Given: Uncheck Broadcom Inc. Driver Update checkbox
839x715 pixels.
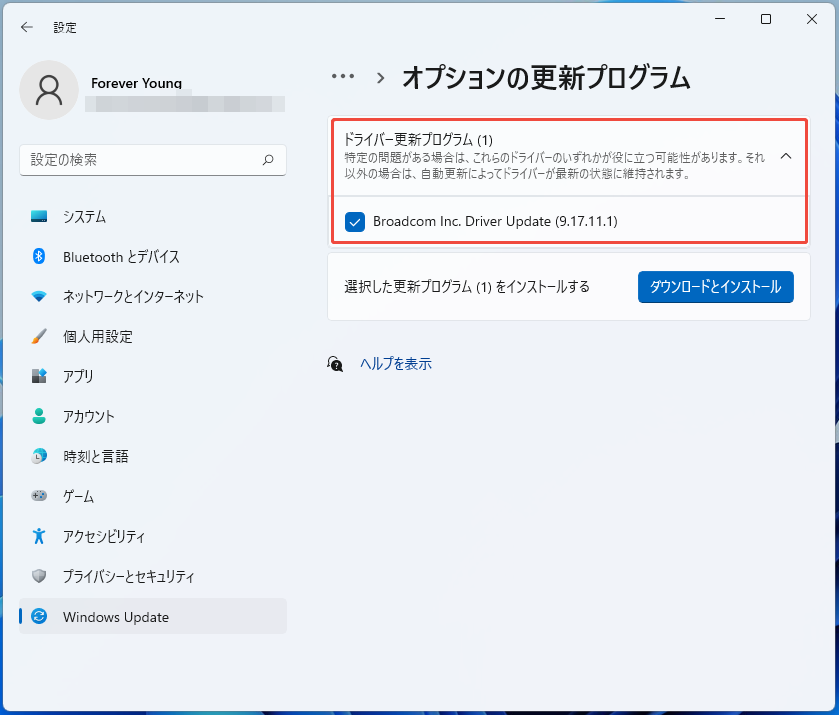Looking at the screenshot, I should 354,222.
